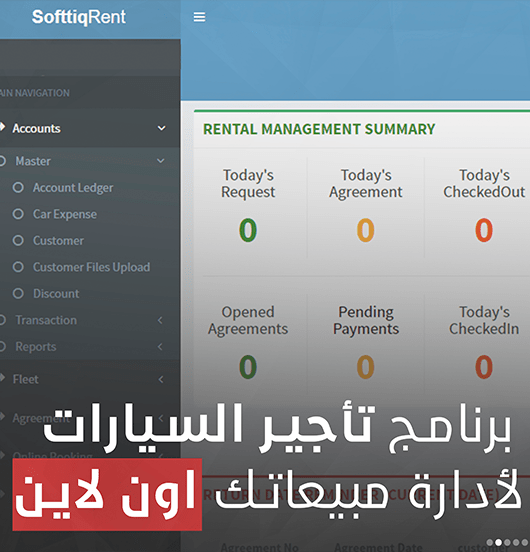Click the circle icon beside Reports
Image resolution: width=530 pixels, height=552 pixels.
coord(2,346)
